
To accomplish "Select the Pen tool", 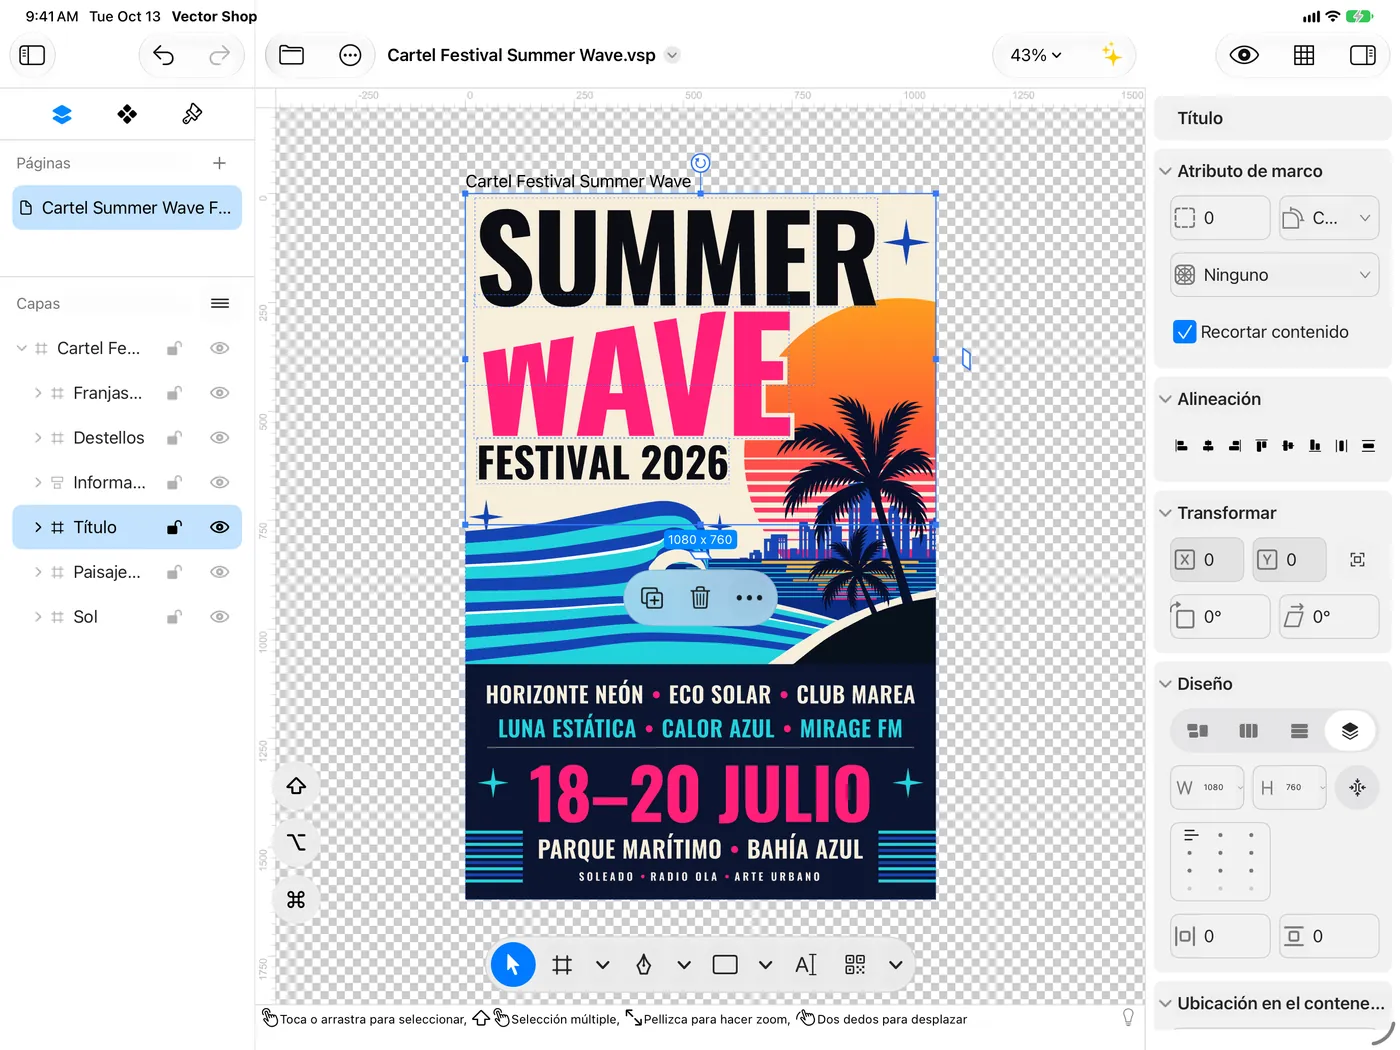I will click(x=644, y=965).
